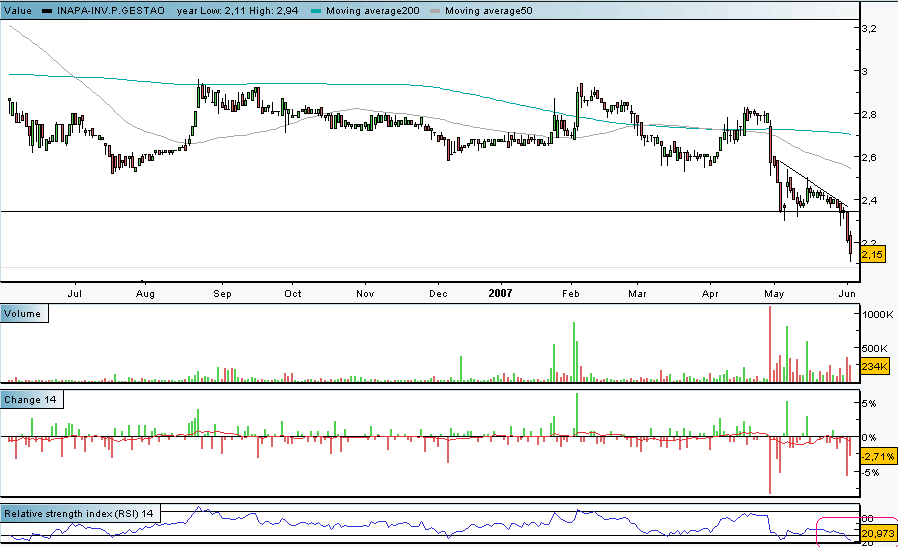Image resolution: width=898 pixels, height=547 pixels.
Task: Click the 3,2 price axis label
Action: pyautogui.click(x=869, y=29)
